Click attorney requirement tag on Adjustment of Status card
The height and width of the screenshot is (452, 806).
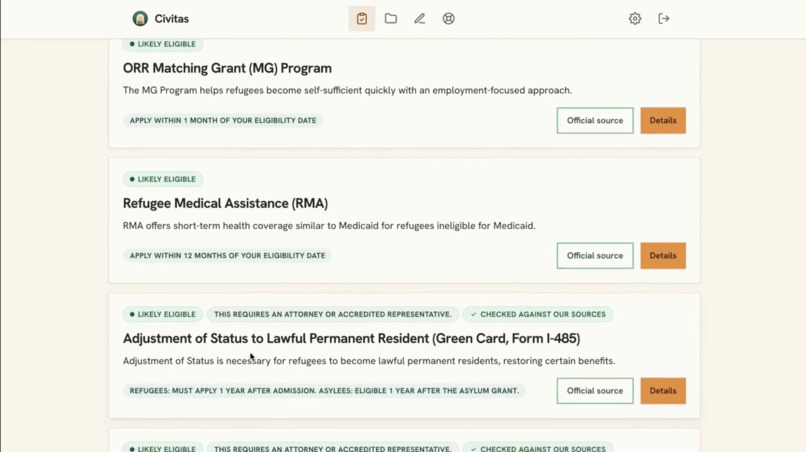333,314
